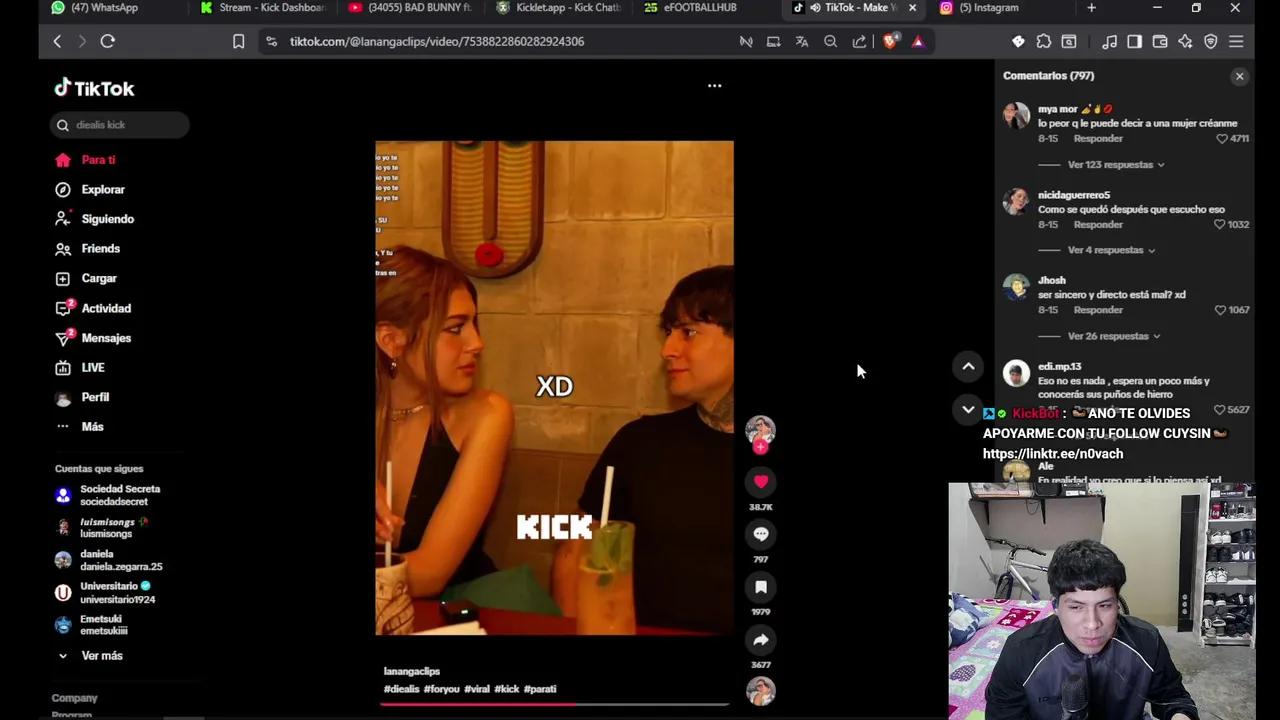Click the address bar URL

click(437, 41)
